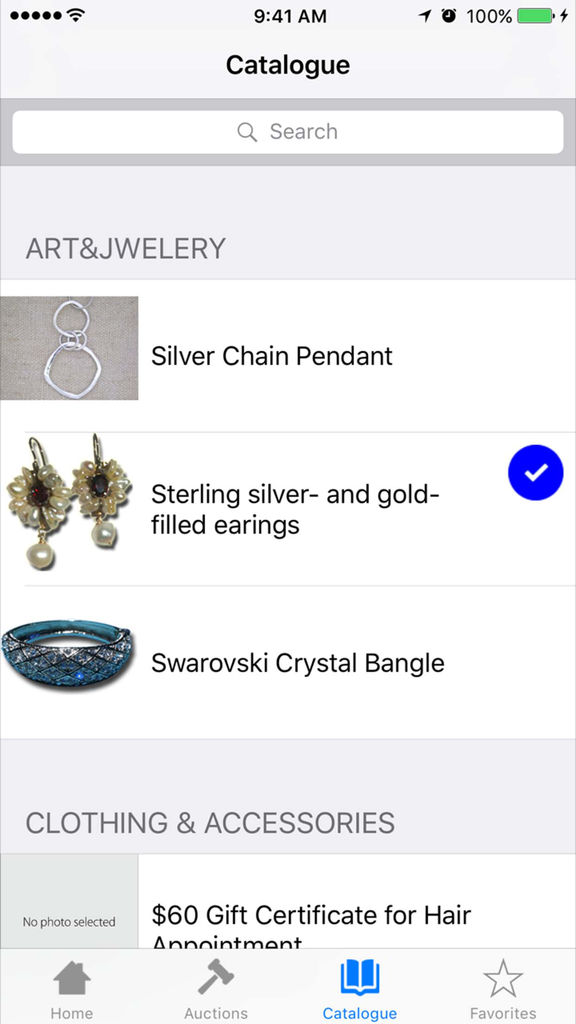Open the Favorites star icon
Image resolution: width=576 pixels, height=1024 pixels.
tap(503, 978)
